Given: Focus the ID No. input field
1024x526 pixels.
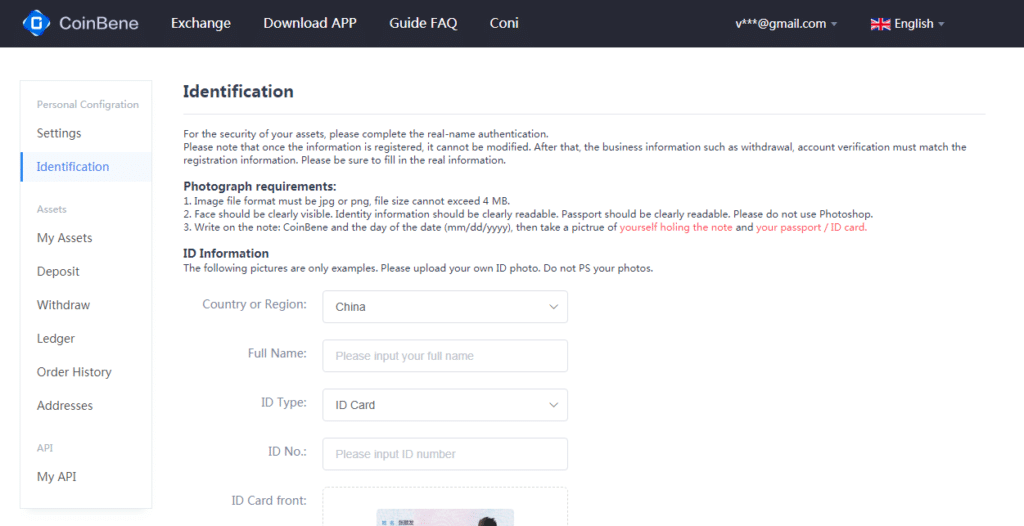Looking at the screenshot, I should (x=445, y=454).
